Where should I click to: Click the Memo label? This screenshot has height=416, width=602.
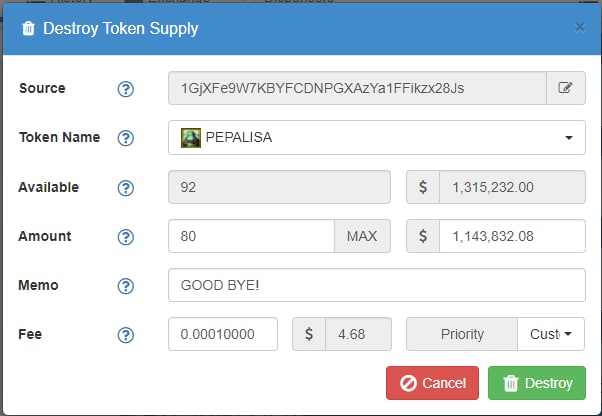(38, 285)
